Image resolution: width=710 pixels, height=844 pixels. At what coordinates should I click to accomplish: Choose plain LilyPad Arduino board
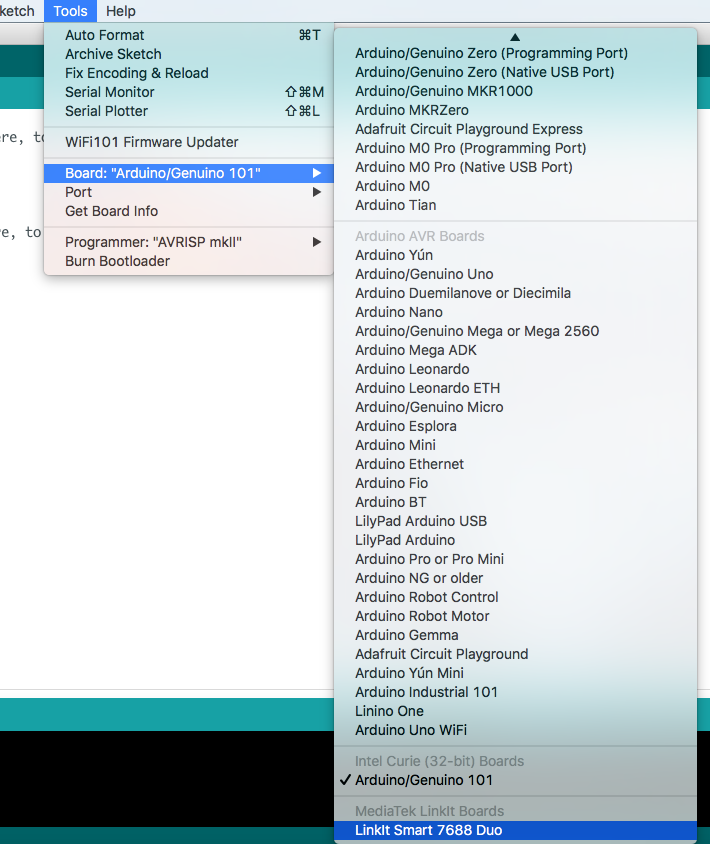point(515,540)
